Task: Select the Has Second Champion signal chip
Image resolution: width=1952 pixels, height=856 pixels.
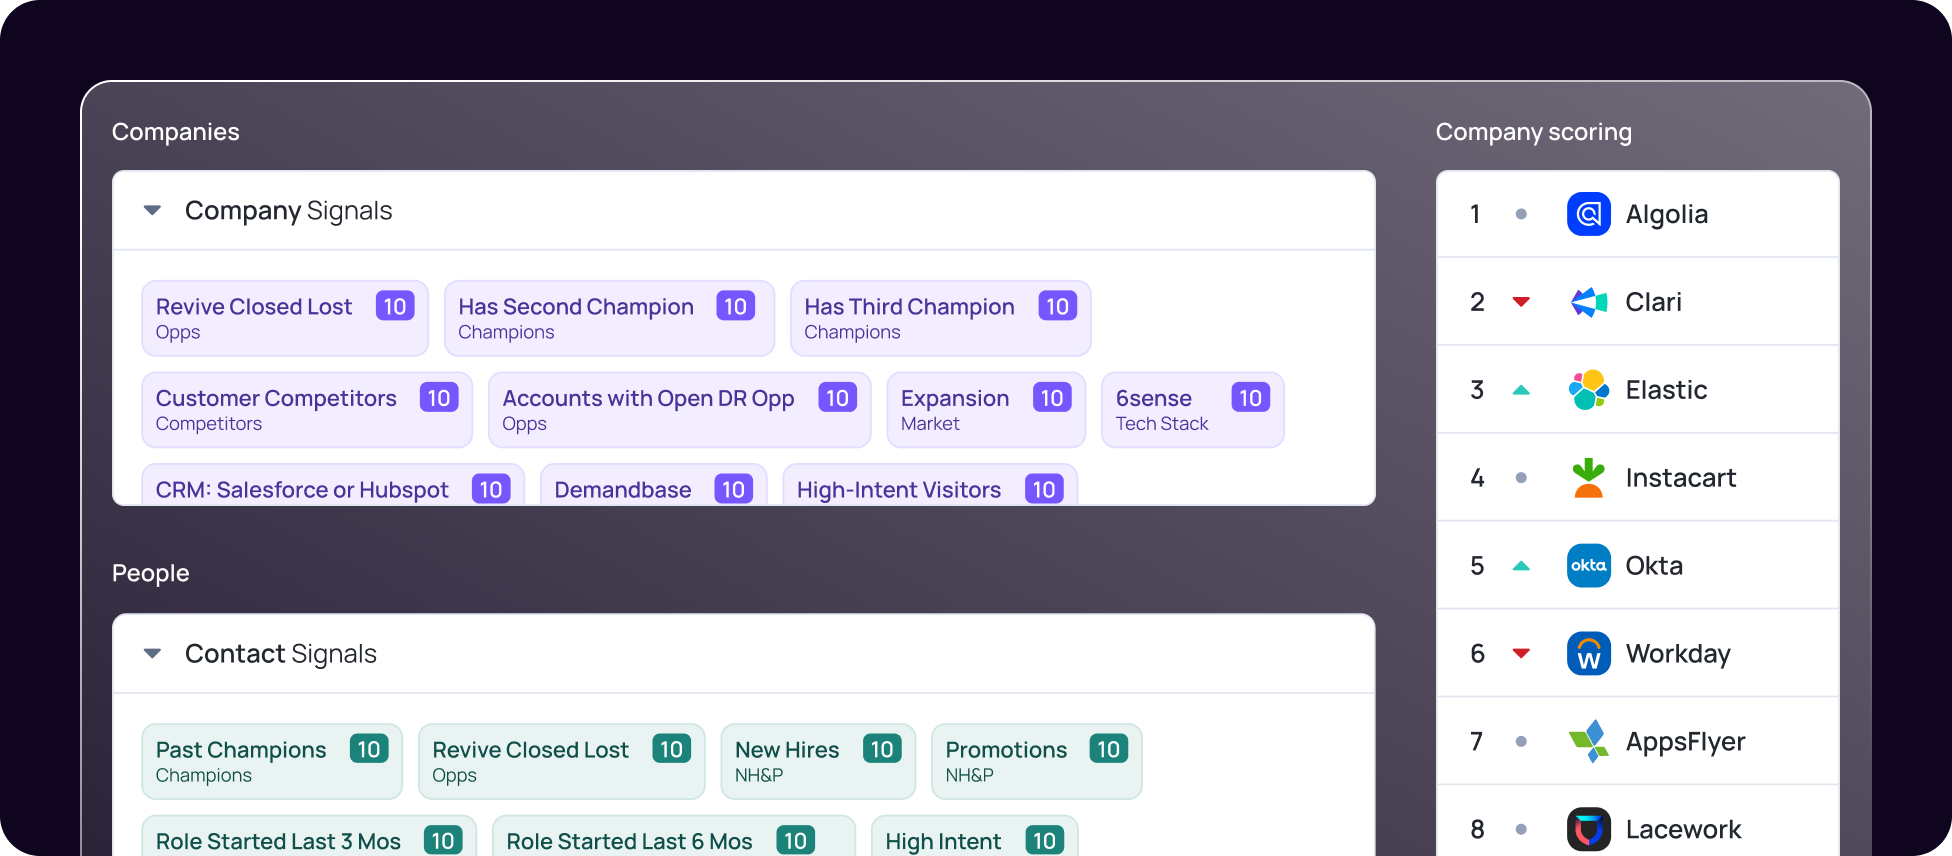Action: pos(609,318)
